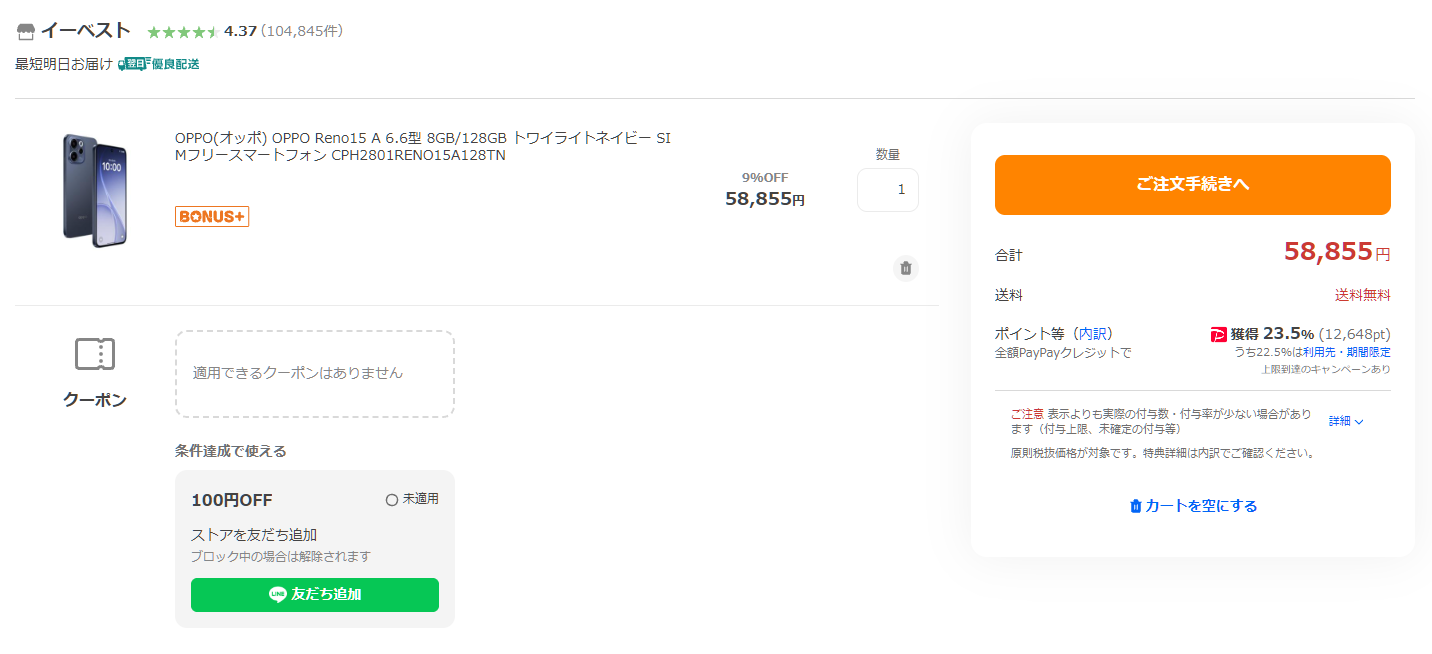Click the 送料無料 shipping text
This screenshot has height=654, width=1432.
point(1363,295)
